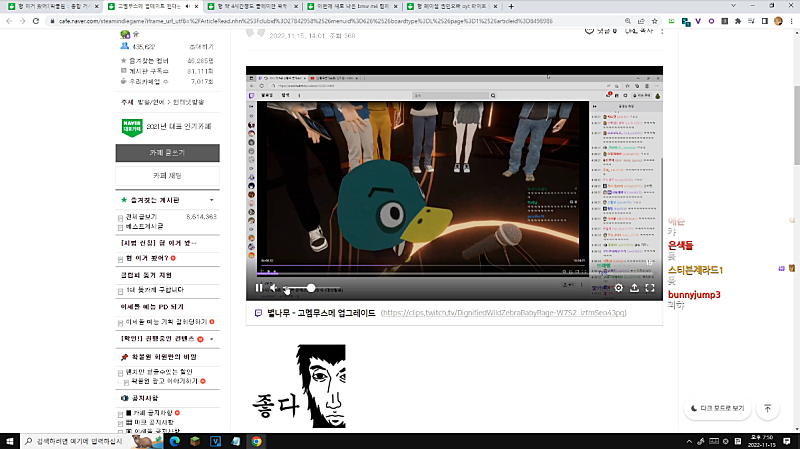Open video settings gear icon

(x=618, y=288)
